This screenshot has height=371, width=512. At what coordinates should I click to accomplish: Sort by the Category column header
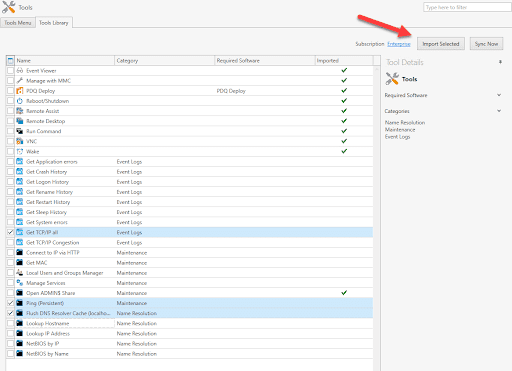(164, 61)
